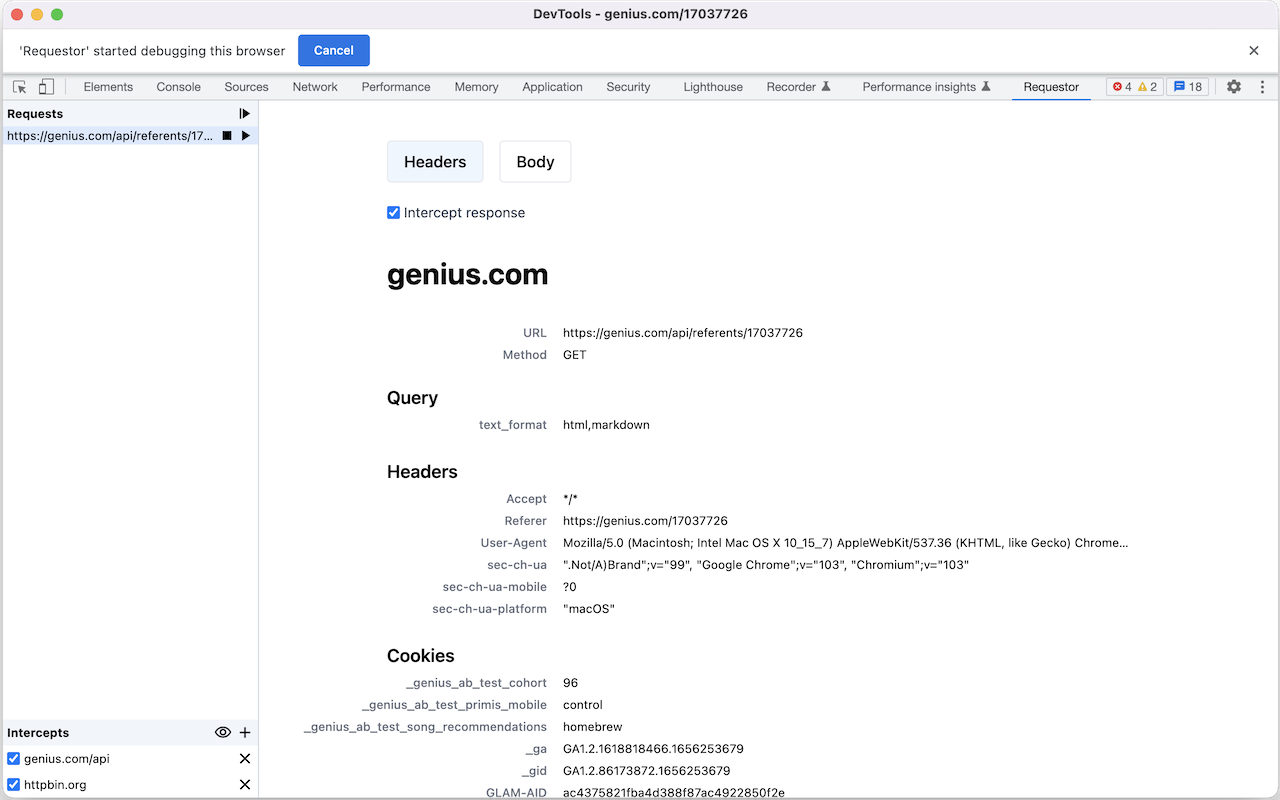Add a new intercept with plus icon

tap(245, 733)
